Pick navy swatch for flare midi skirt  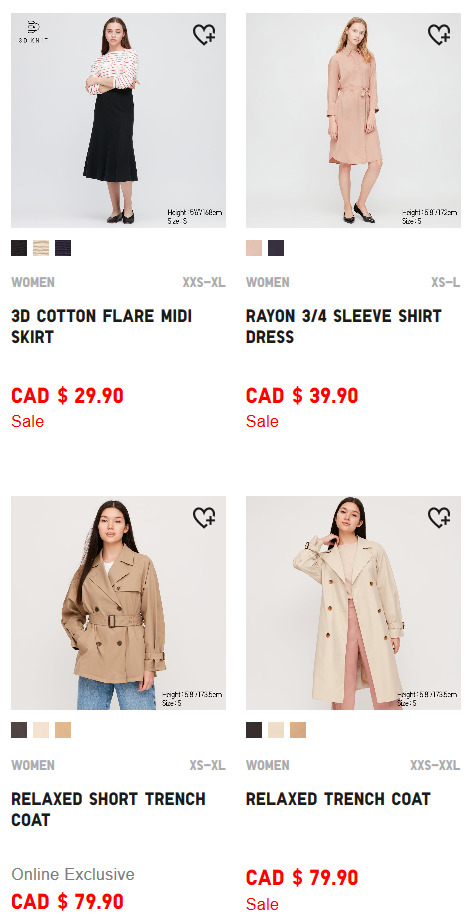click(63, 248)
